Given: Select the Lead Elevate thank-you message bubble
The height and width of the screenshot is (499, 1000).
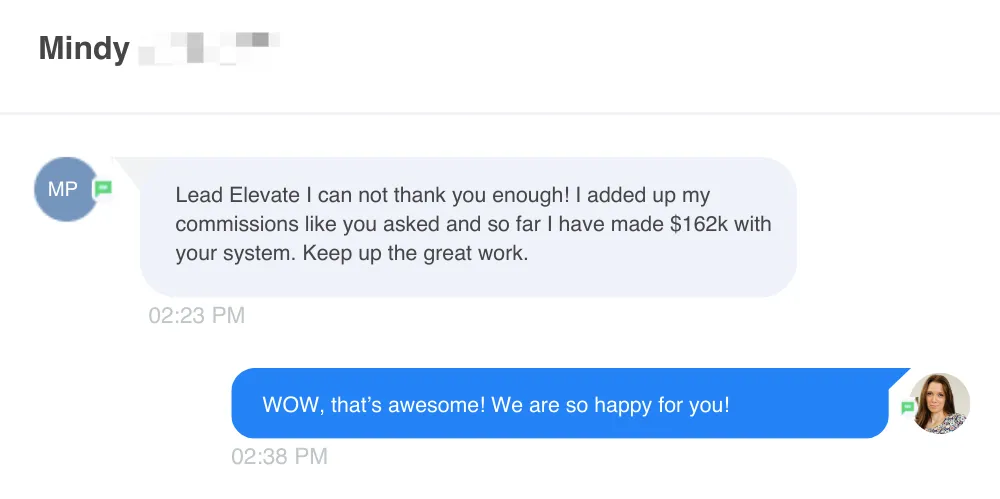Looking at the screenshot, I should click(467, 227).
